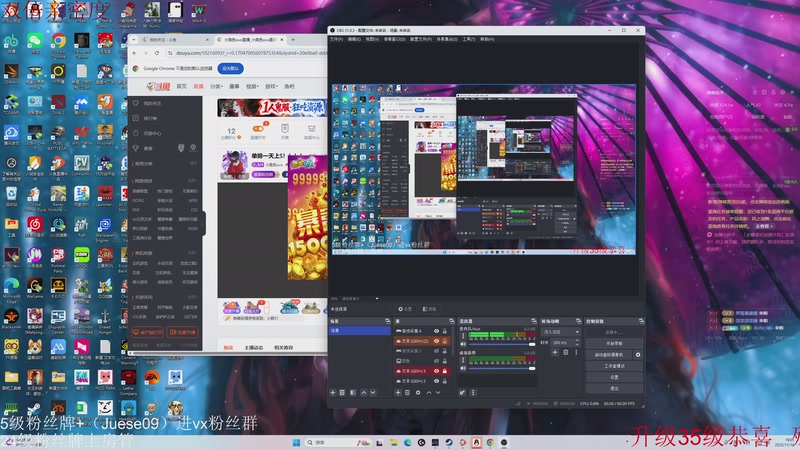Toggle visibility of 游戏采集 4 source
Viewport: 800px width, 450px height.
436,331
